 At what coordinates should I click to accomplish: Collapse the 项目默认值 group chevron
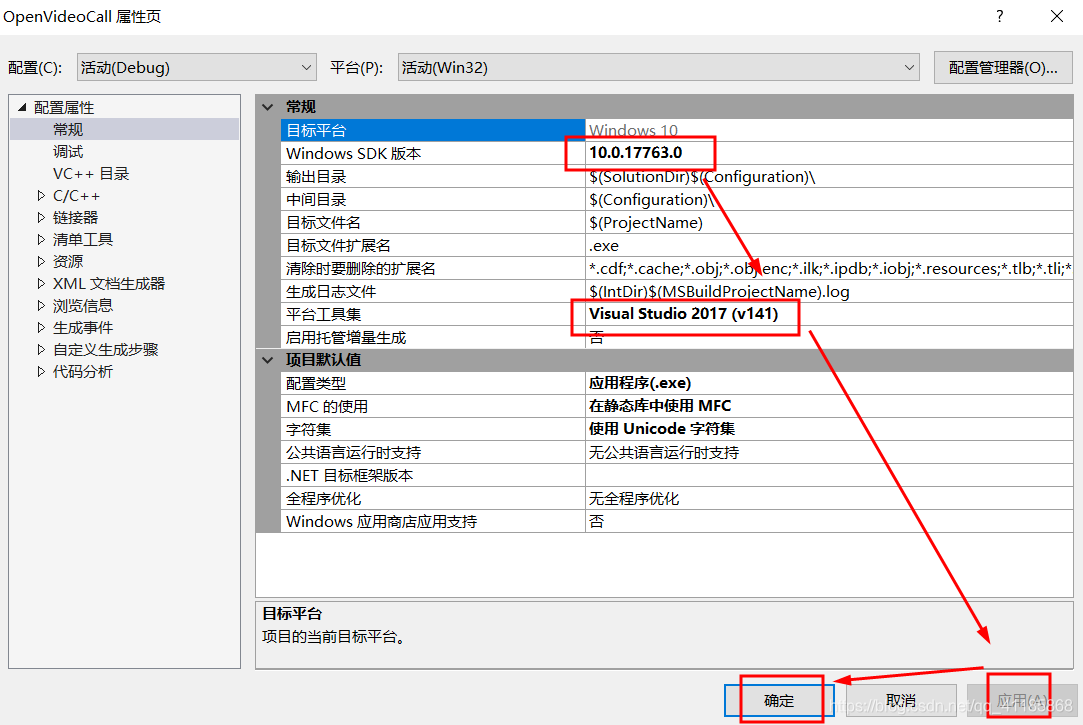point(268,360)
